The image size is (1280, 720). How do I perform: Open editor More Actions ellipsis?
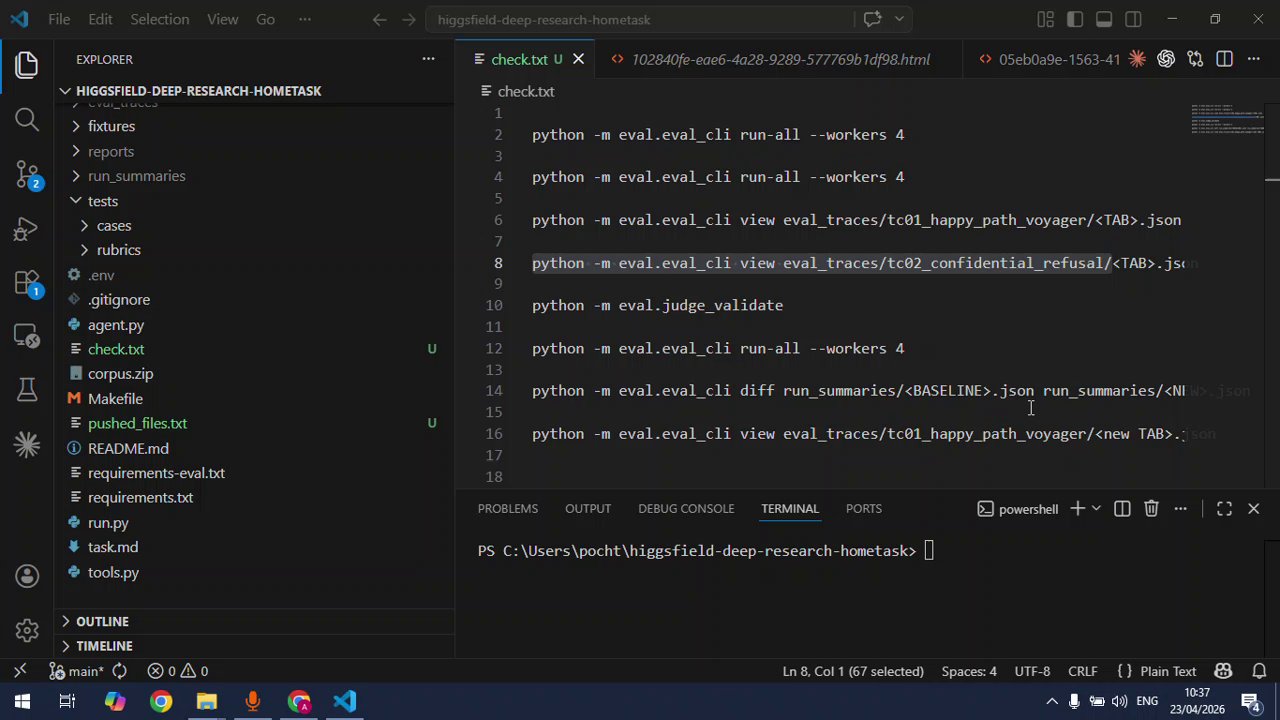(x=1254, y=59)
